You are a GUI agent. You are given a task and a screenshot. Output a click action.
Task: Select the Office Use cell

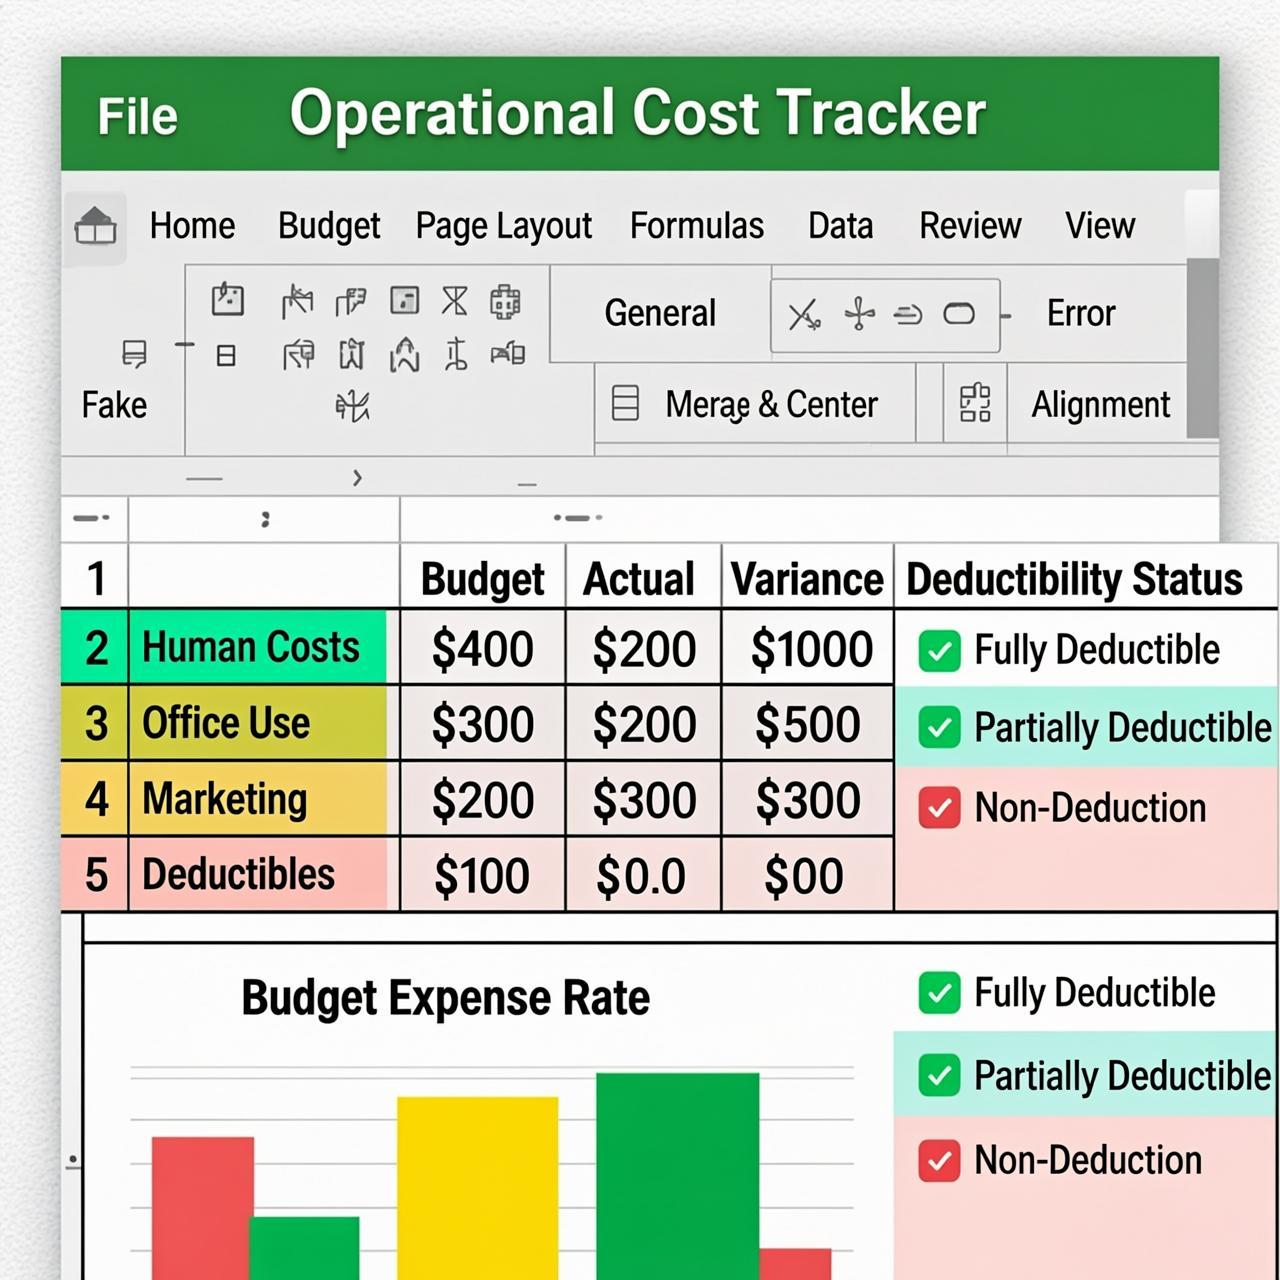point(264,723)
